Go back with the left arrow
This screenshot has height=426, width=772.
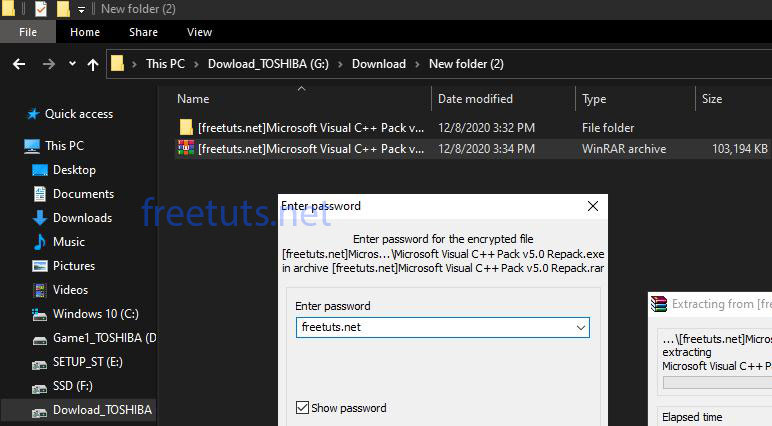[x=19, y=64]
